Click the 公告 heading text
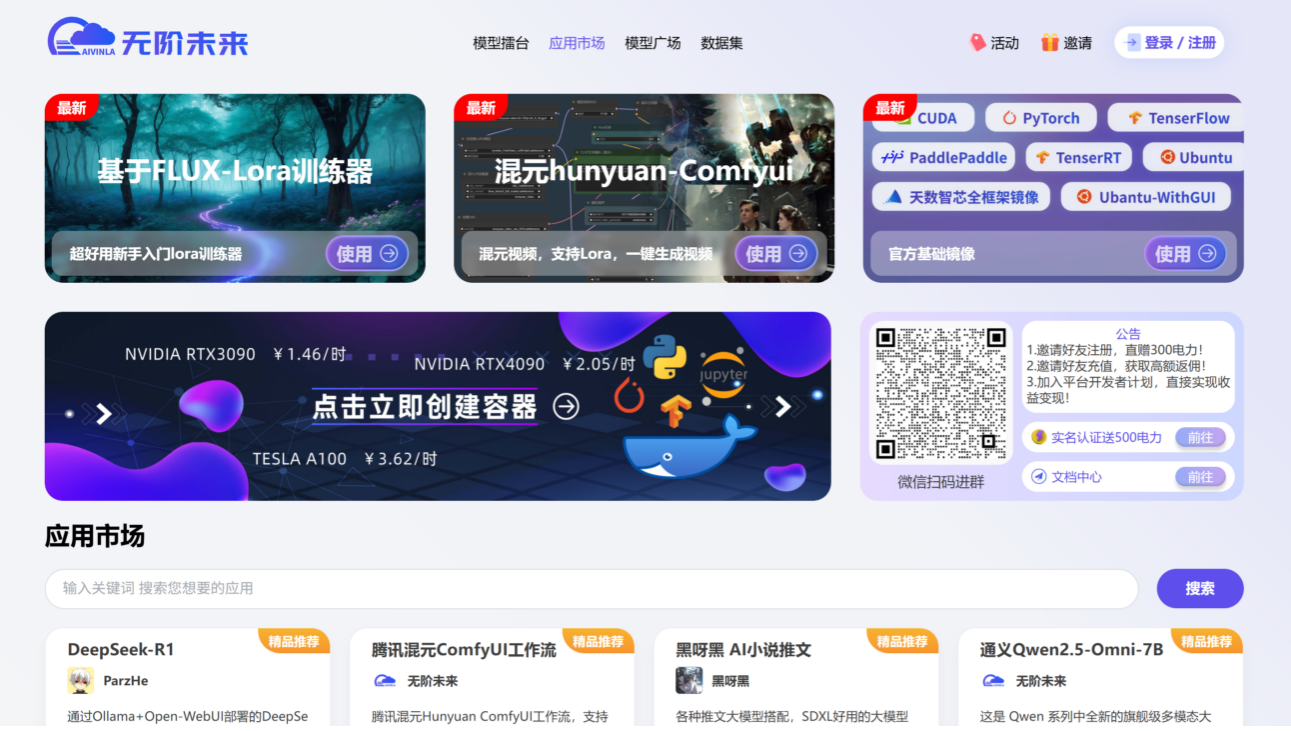The image size is (1291, 731). click(x=1128, y=334)
